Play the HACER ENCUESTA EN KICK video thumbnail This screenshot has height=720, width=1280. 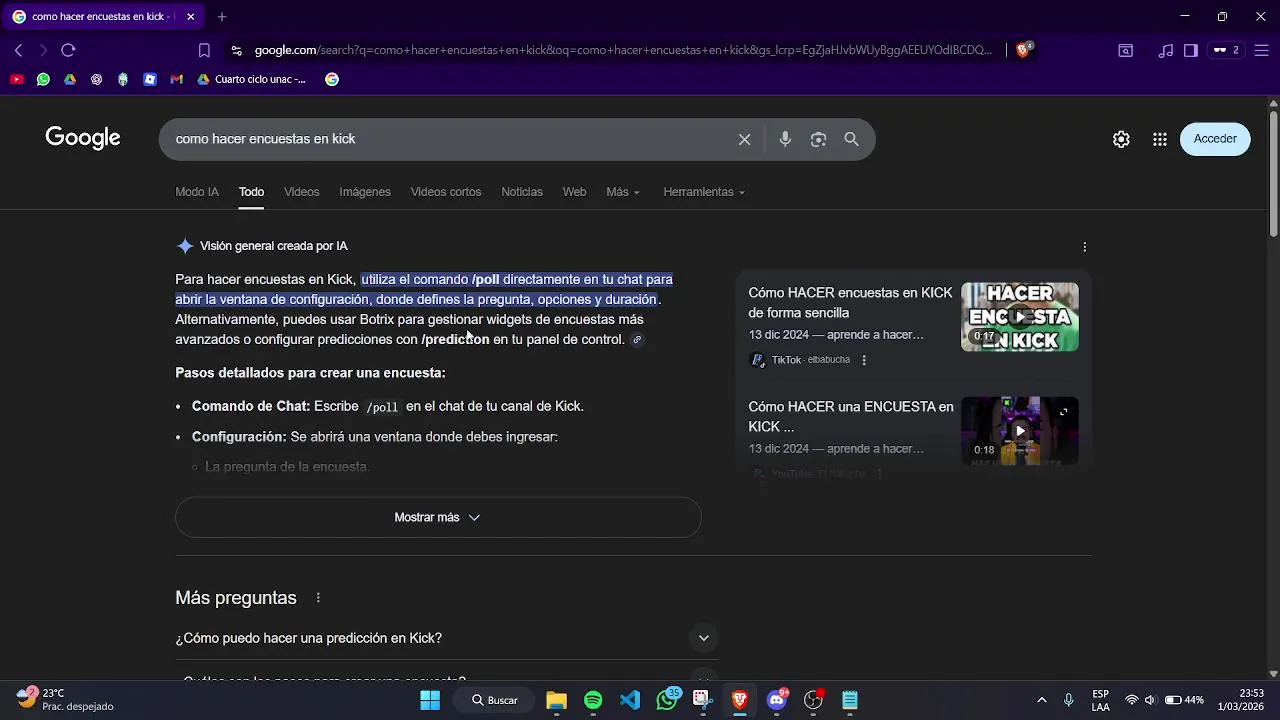click(x=1020, y=317)
